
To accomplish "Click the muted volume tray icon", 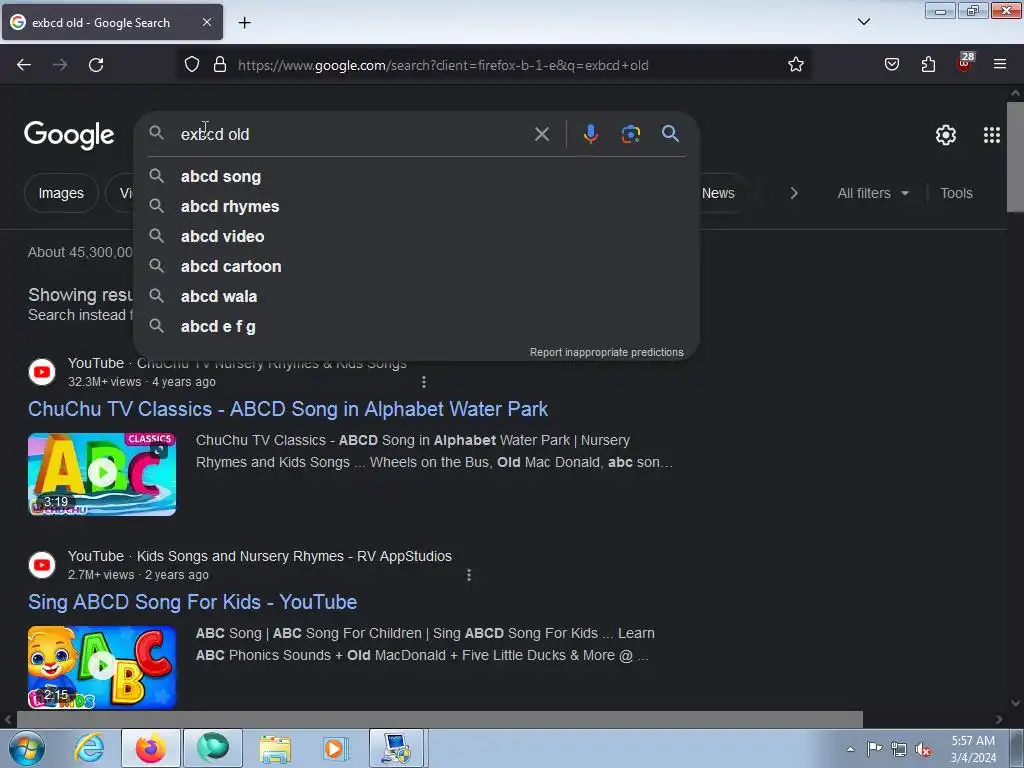I will [x=923, y=750].
